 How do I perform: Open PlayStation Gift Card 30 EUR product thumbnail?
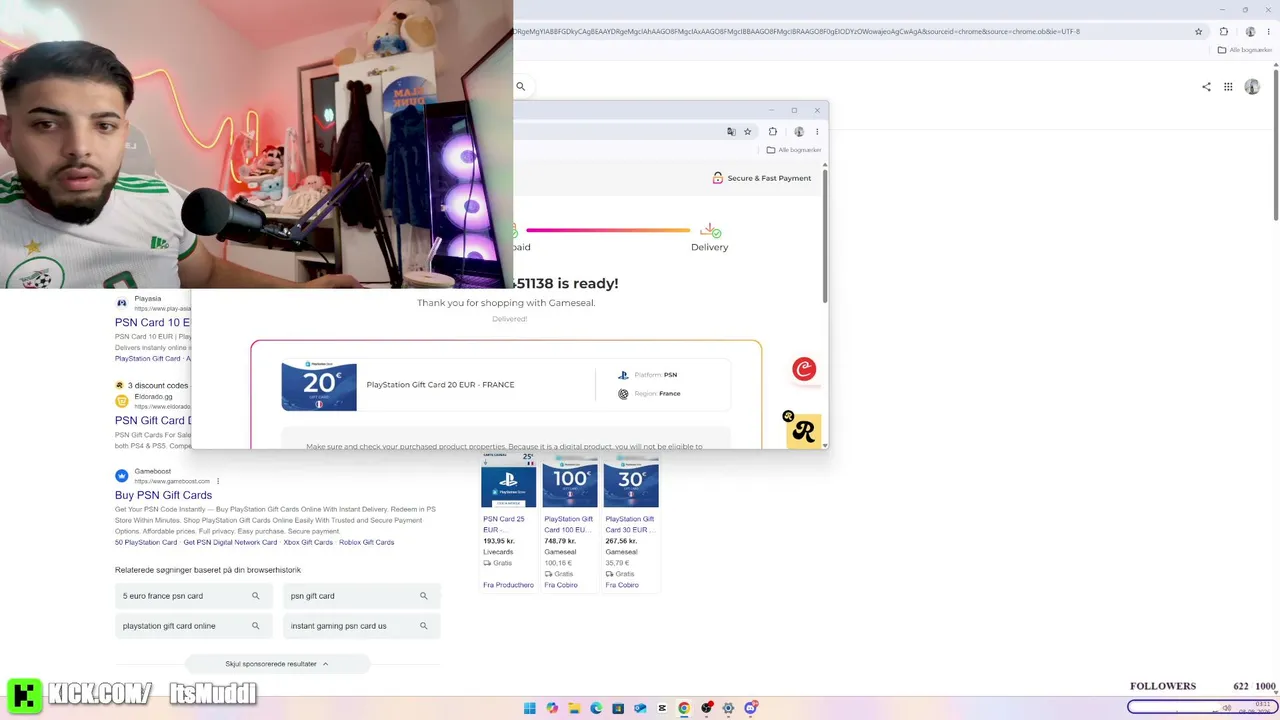(x=631, y=480)
